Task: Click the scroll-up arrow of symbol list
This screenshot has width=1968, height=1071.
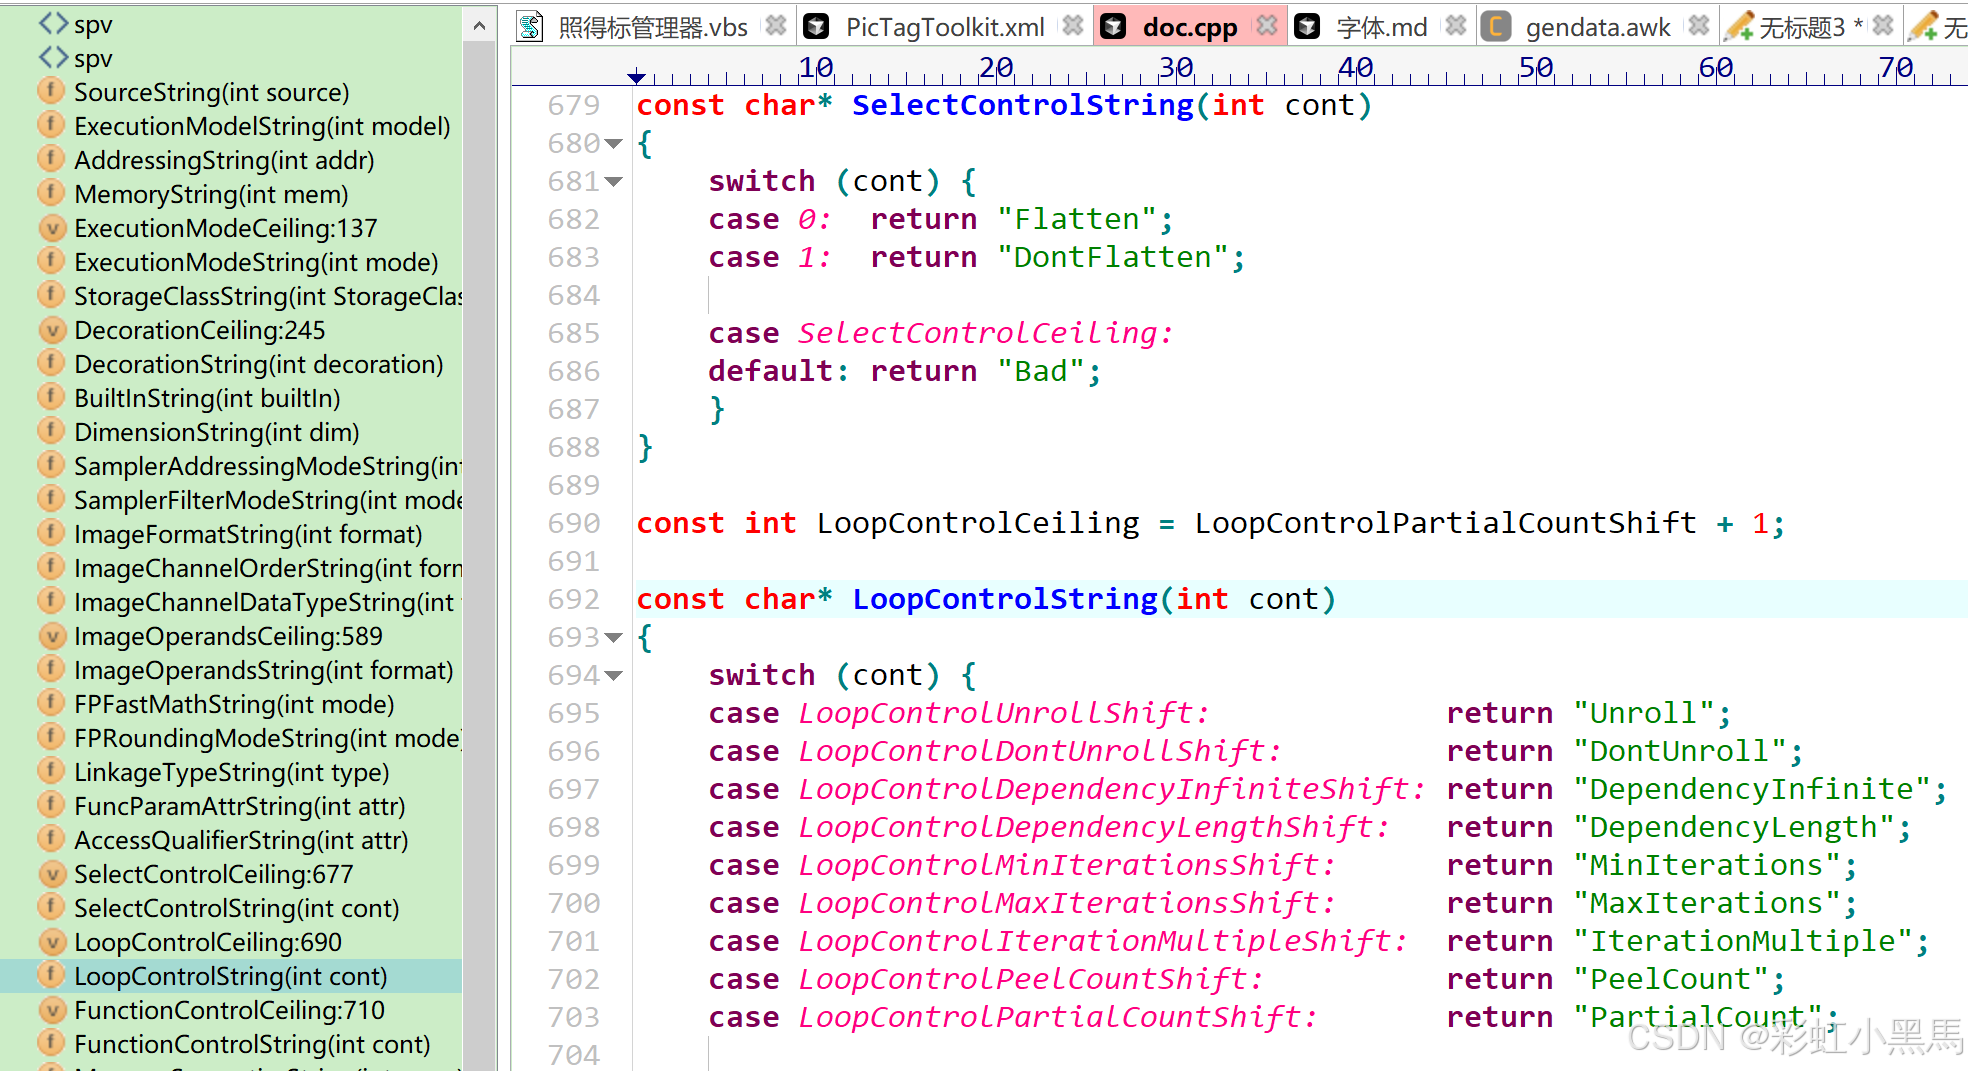Action: 479,26
